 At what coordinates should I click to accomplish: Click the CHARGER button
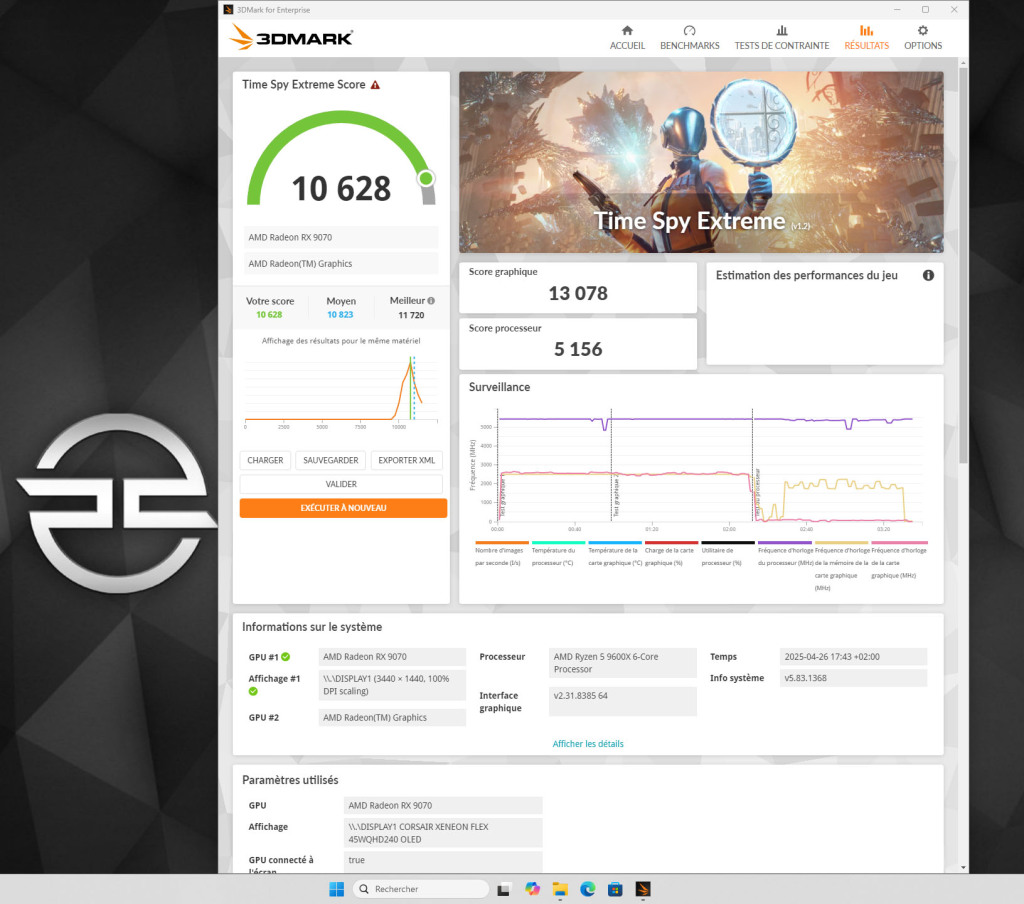pyautogui.click(x=265, y=460)
